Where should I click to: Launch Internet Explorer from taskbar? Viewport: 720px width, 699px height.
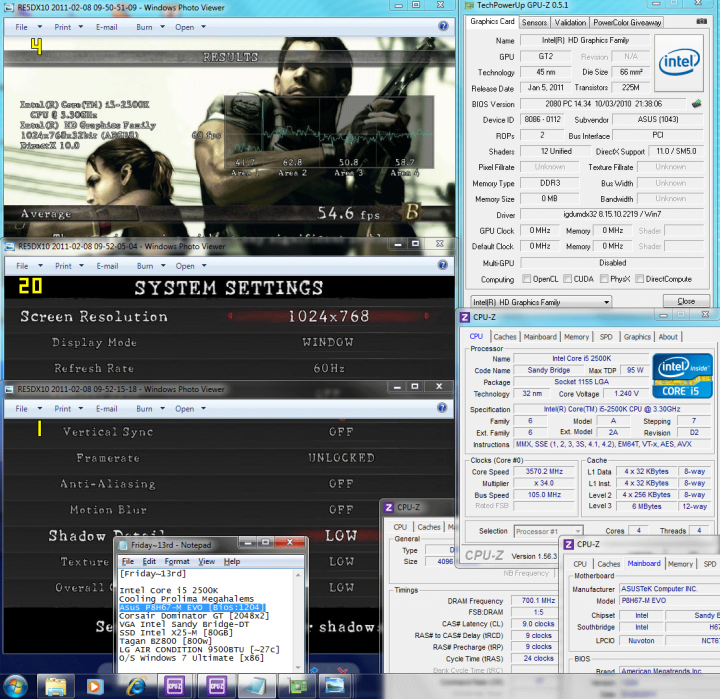coord(136,687)
